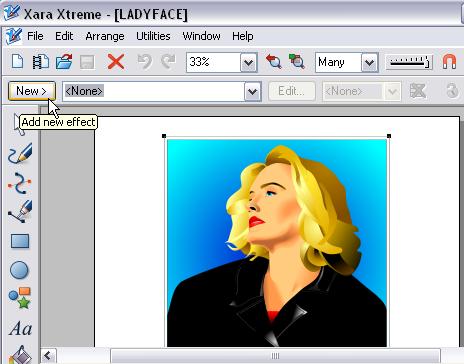Click the Zoom to previous icon
464x364 pixels.
[274, 62]
